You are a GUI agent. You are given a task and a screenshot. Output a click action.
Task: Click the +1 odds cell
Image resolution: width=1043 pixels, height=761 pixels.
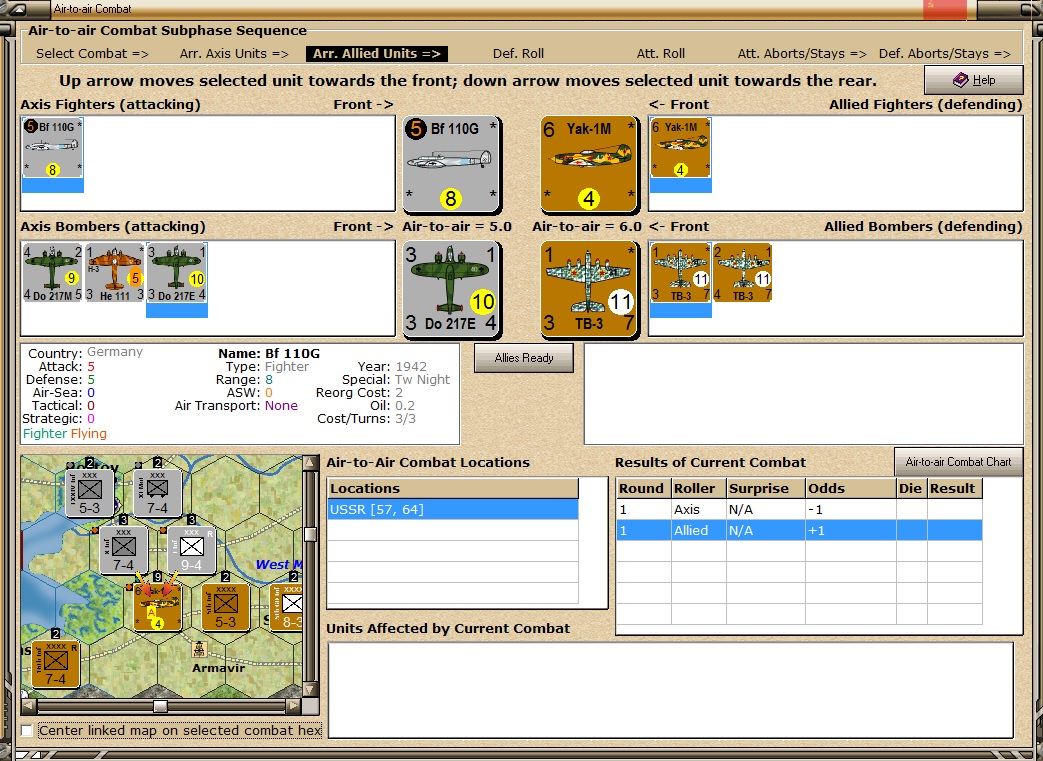click(x=851, y=530)
